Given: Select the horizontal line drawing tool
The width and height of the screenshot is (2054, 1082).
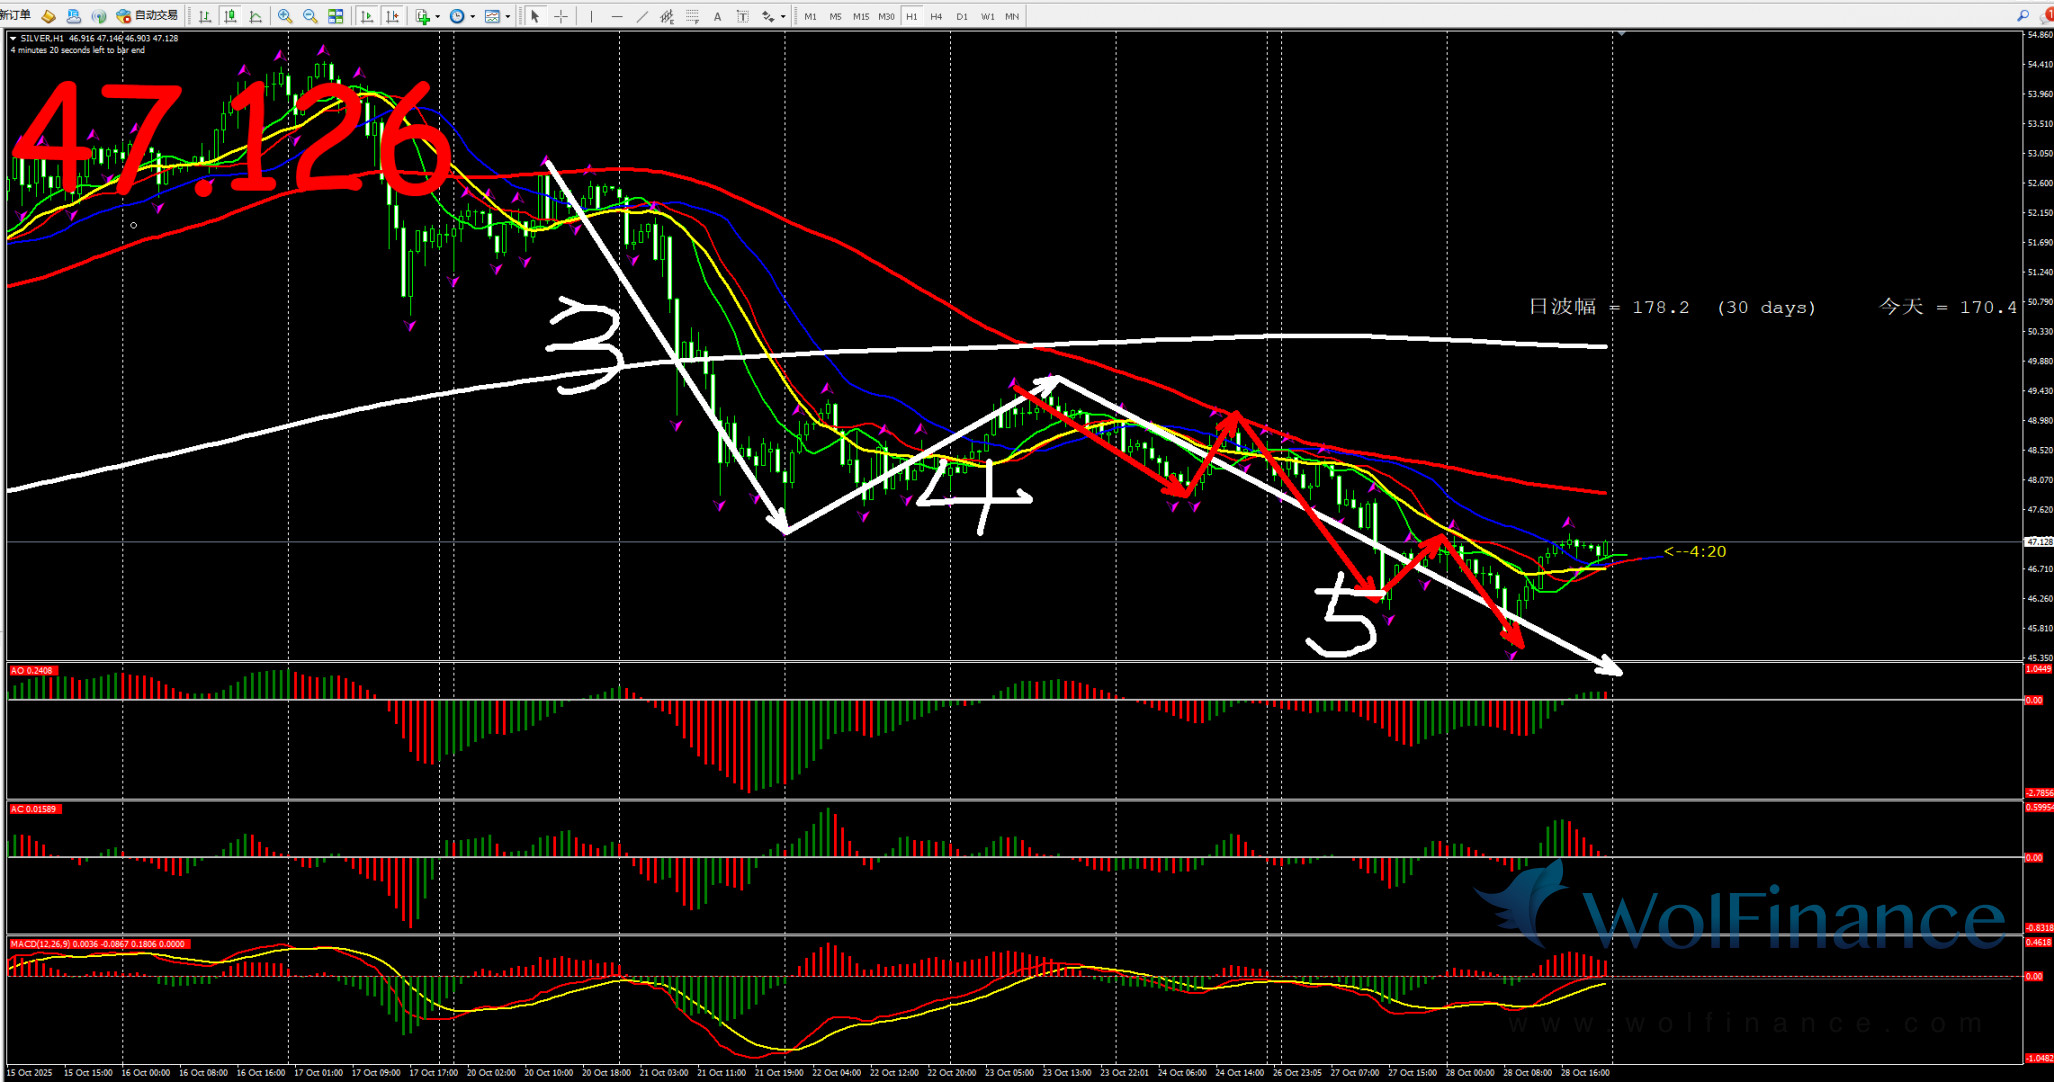Looking at the screenshot, I should point(616,16).
